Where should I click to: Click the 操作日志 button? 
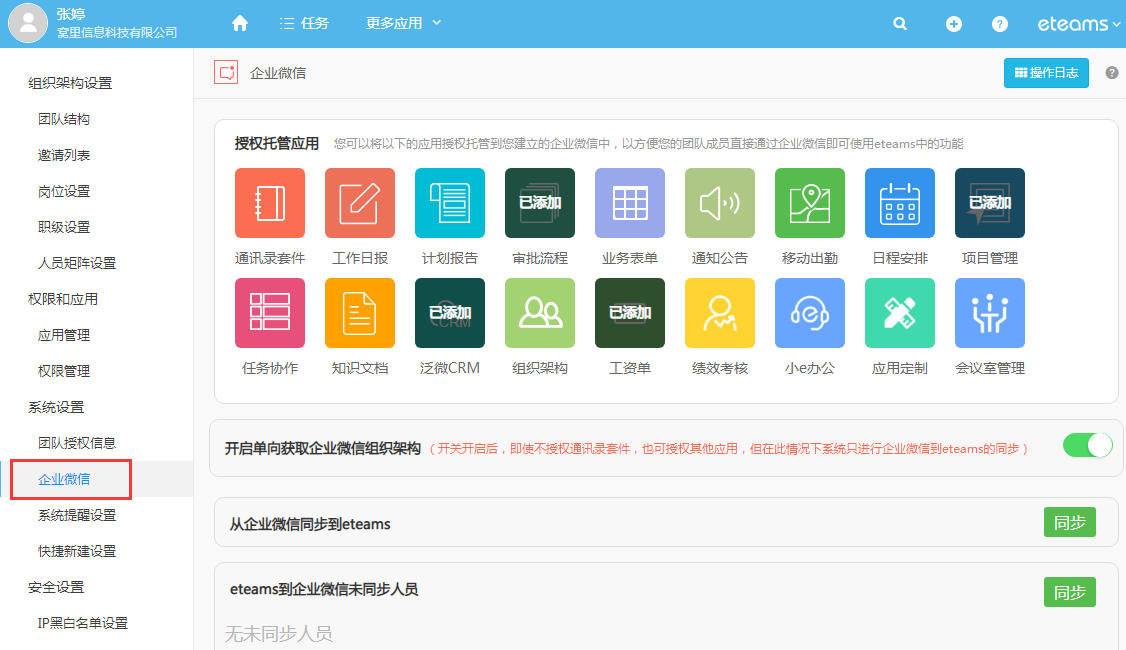1046,73
